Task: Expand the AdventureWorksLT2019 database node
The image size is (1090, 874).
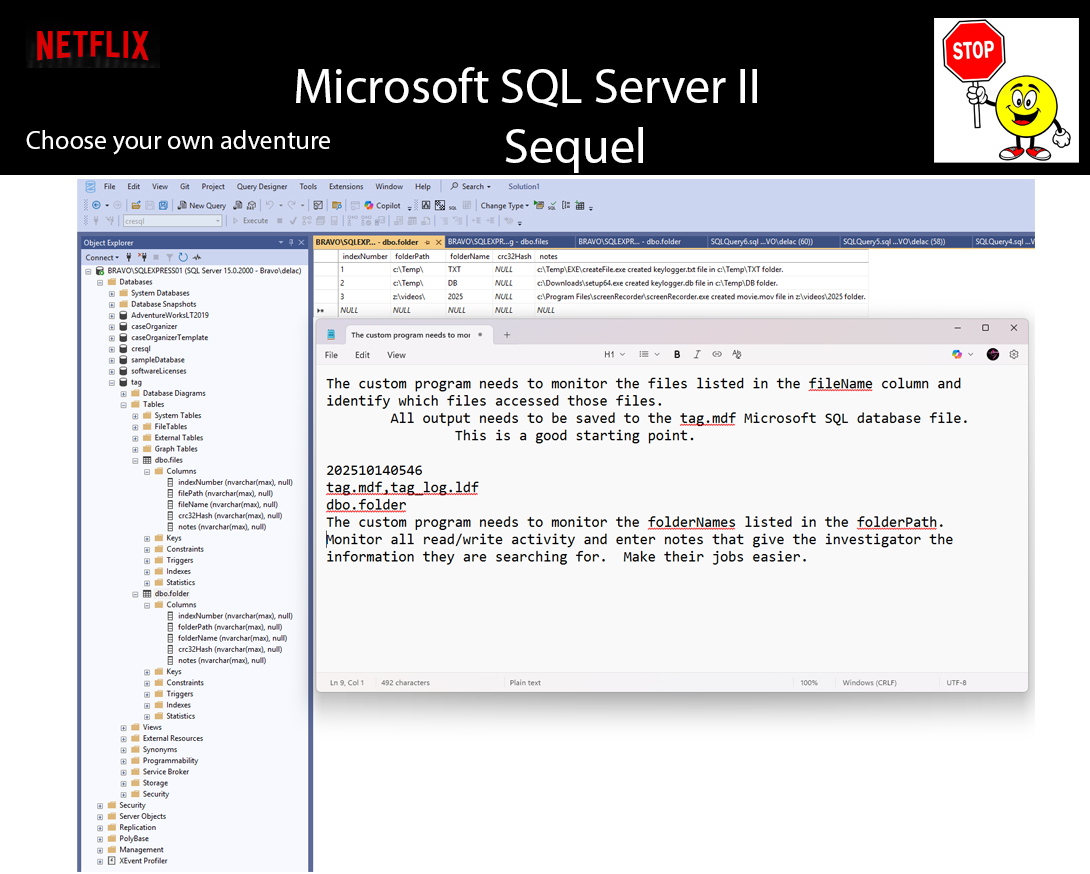Action: point(111,315)
